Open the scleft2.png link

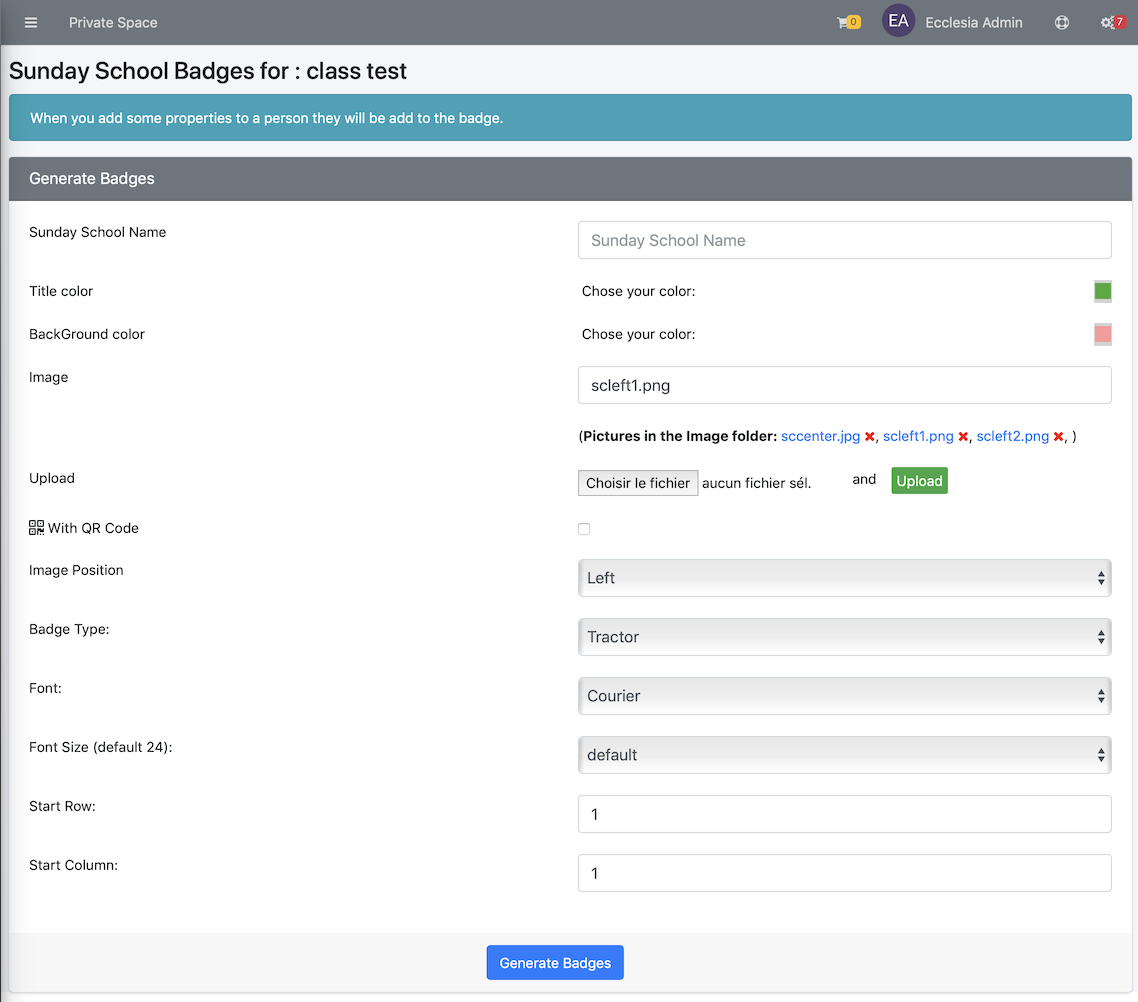coord(1012,436)
